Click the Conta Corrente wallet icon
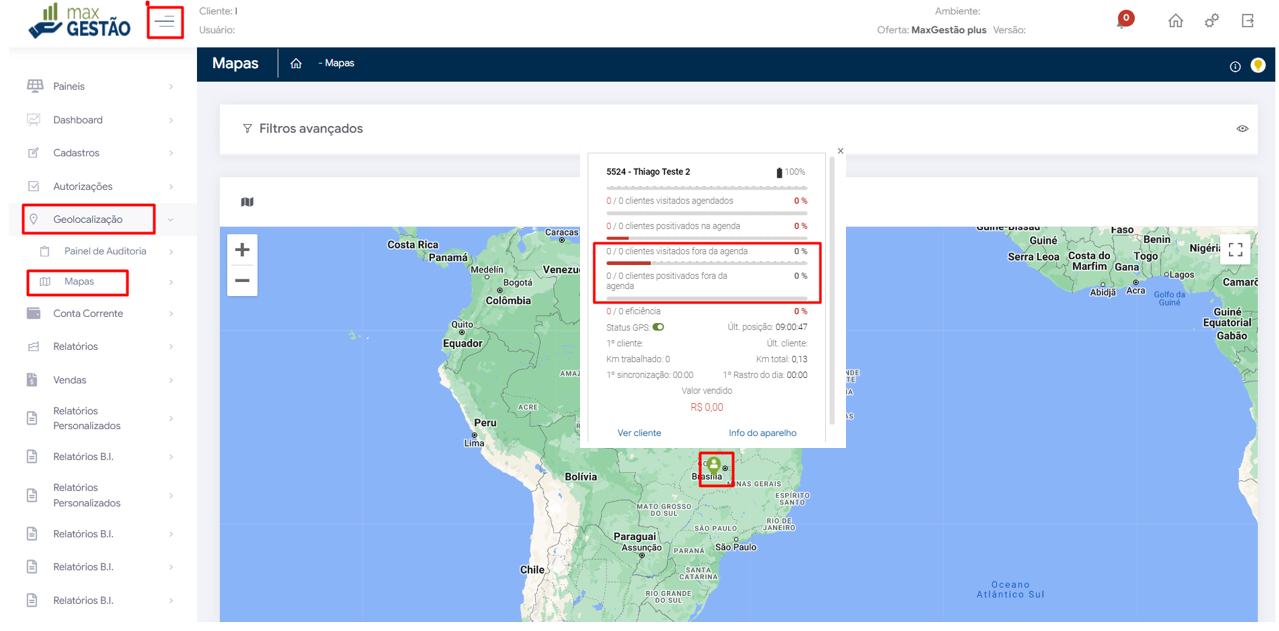 point(34,313)
